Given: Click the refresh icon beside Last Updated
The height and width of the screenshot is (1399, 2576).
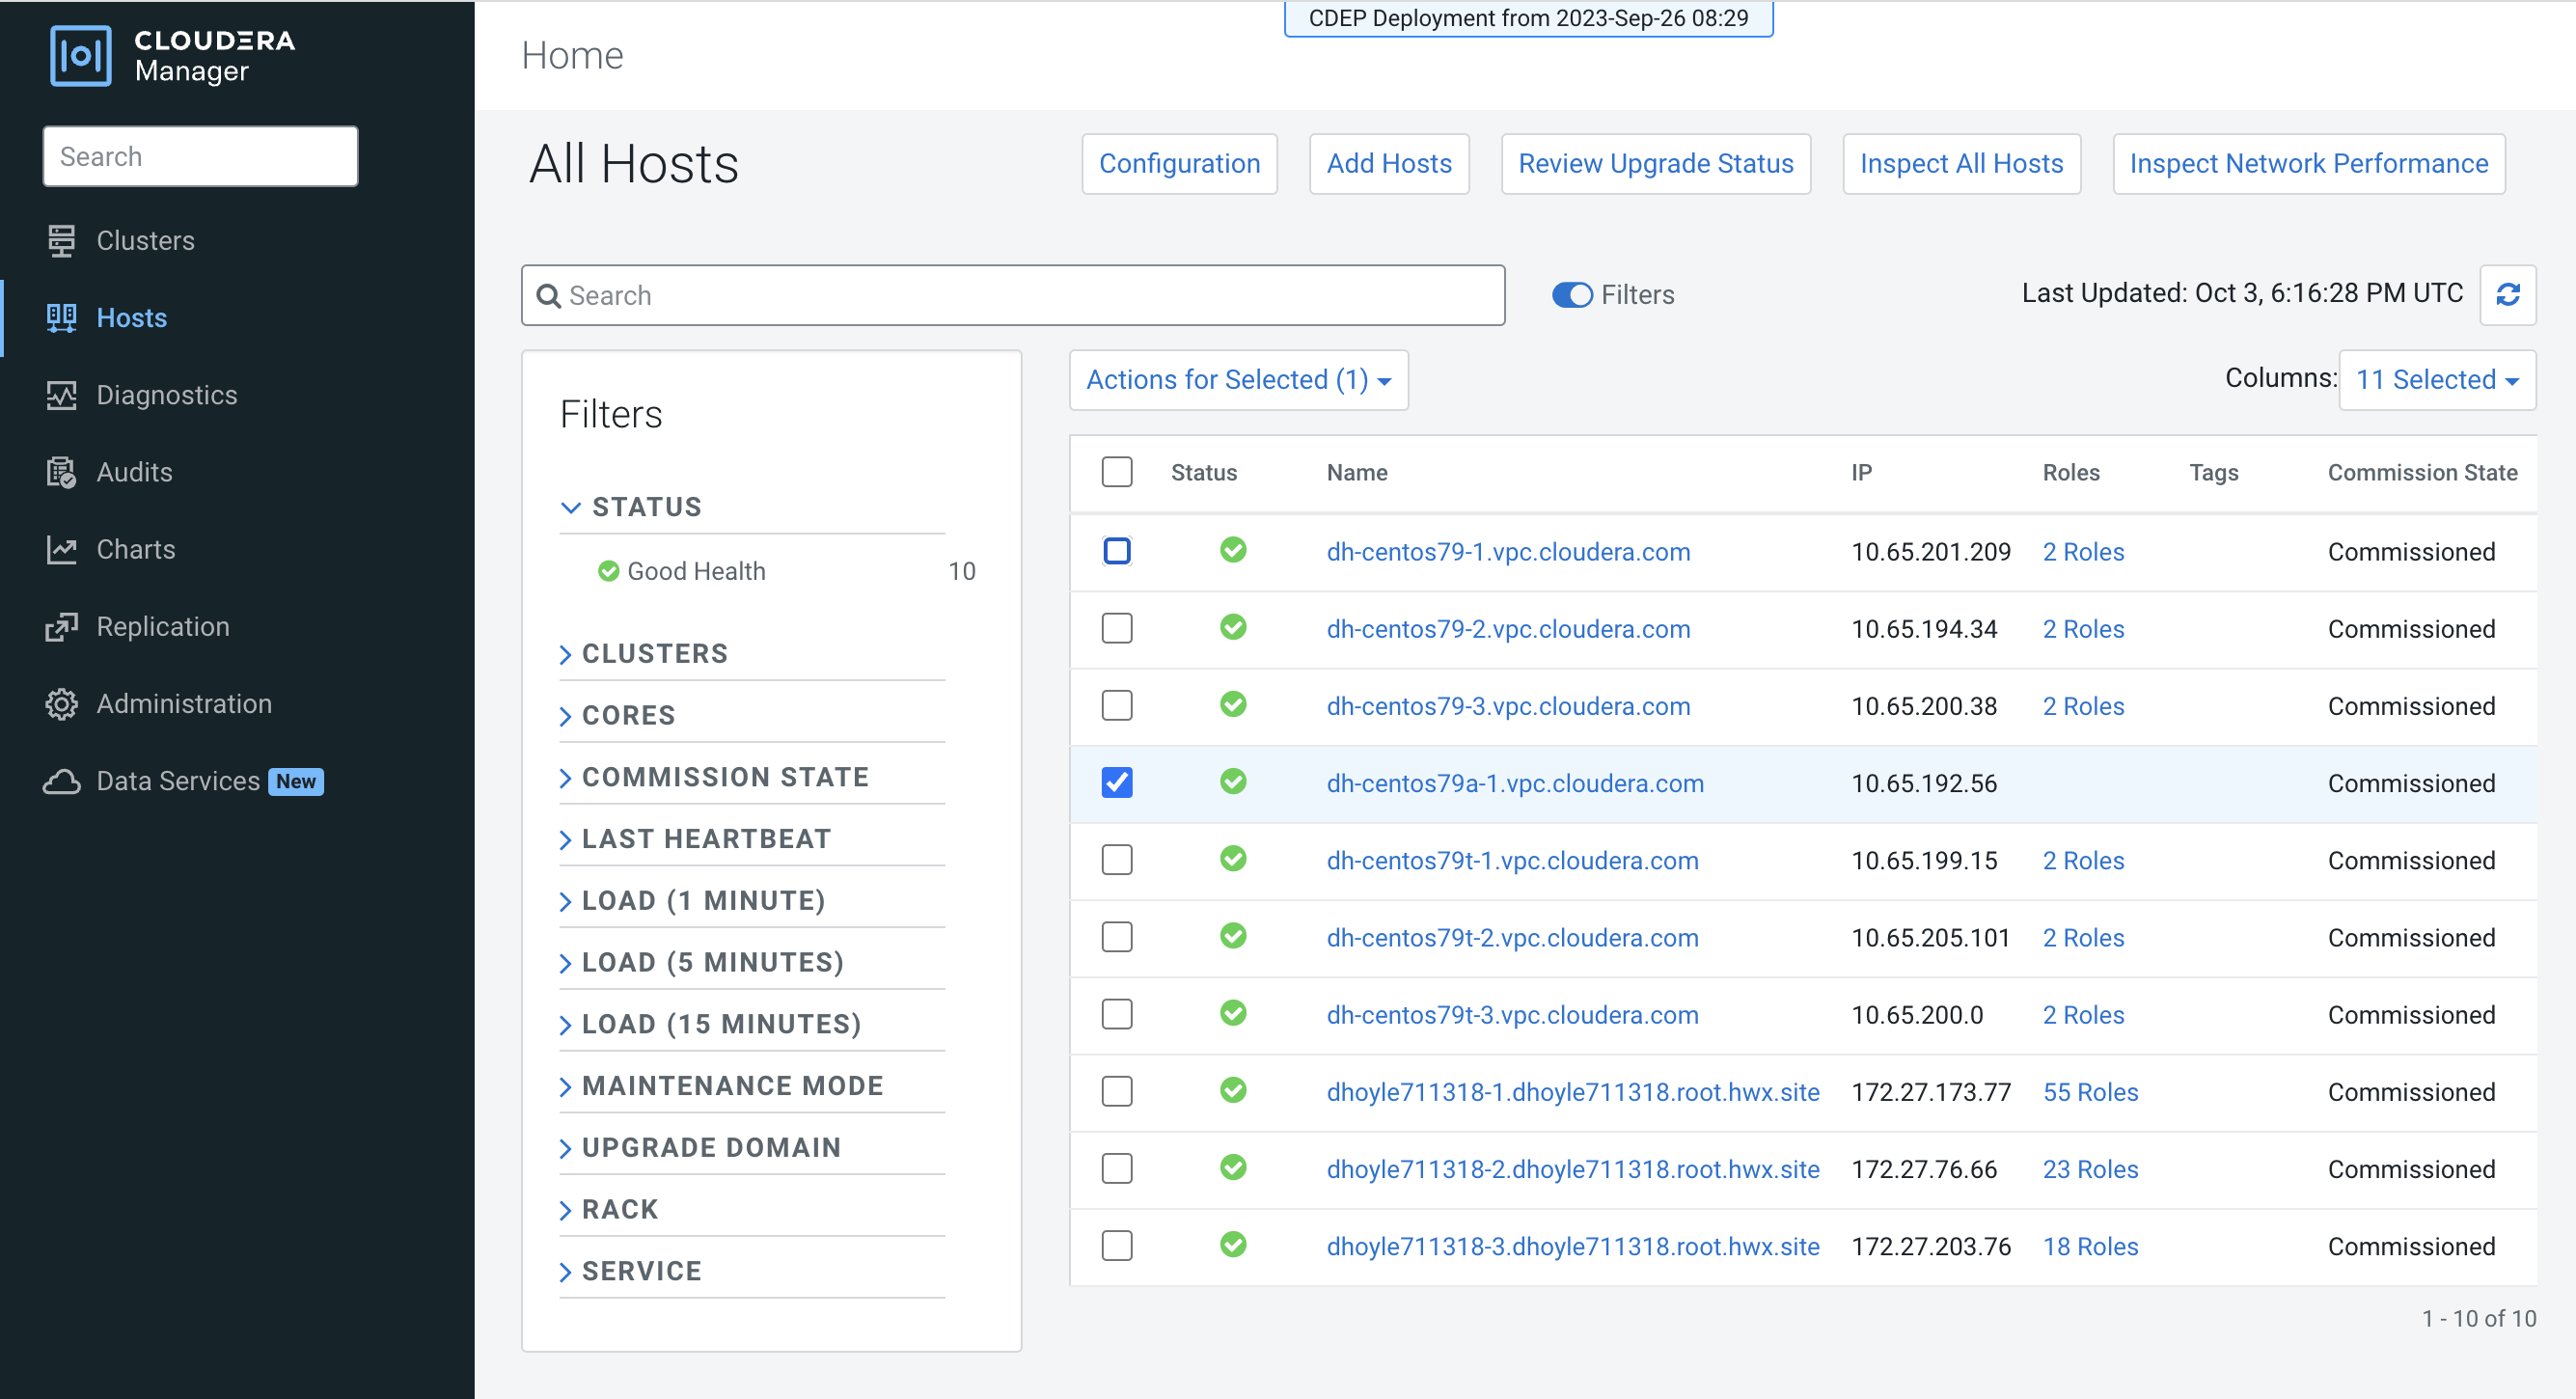Looking at the screenshot, I should click(x=2507, y=295).
